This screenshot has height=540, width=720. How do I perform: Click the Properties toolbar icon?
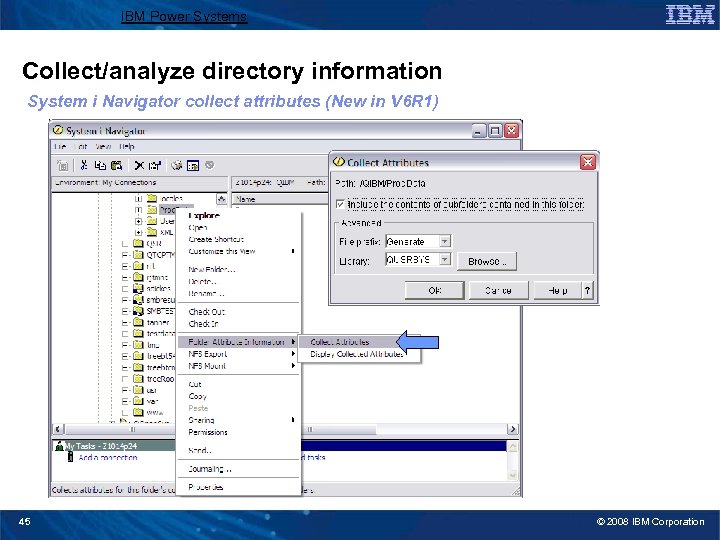tap(155, 165)
